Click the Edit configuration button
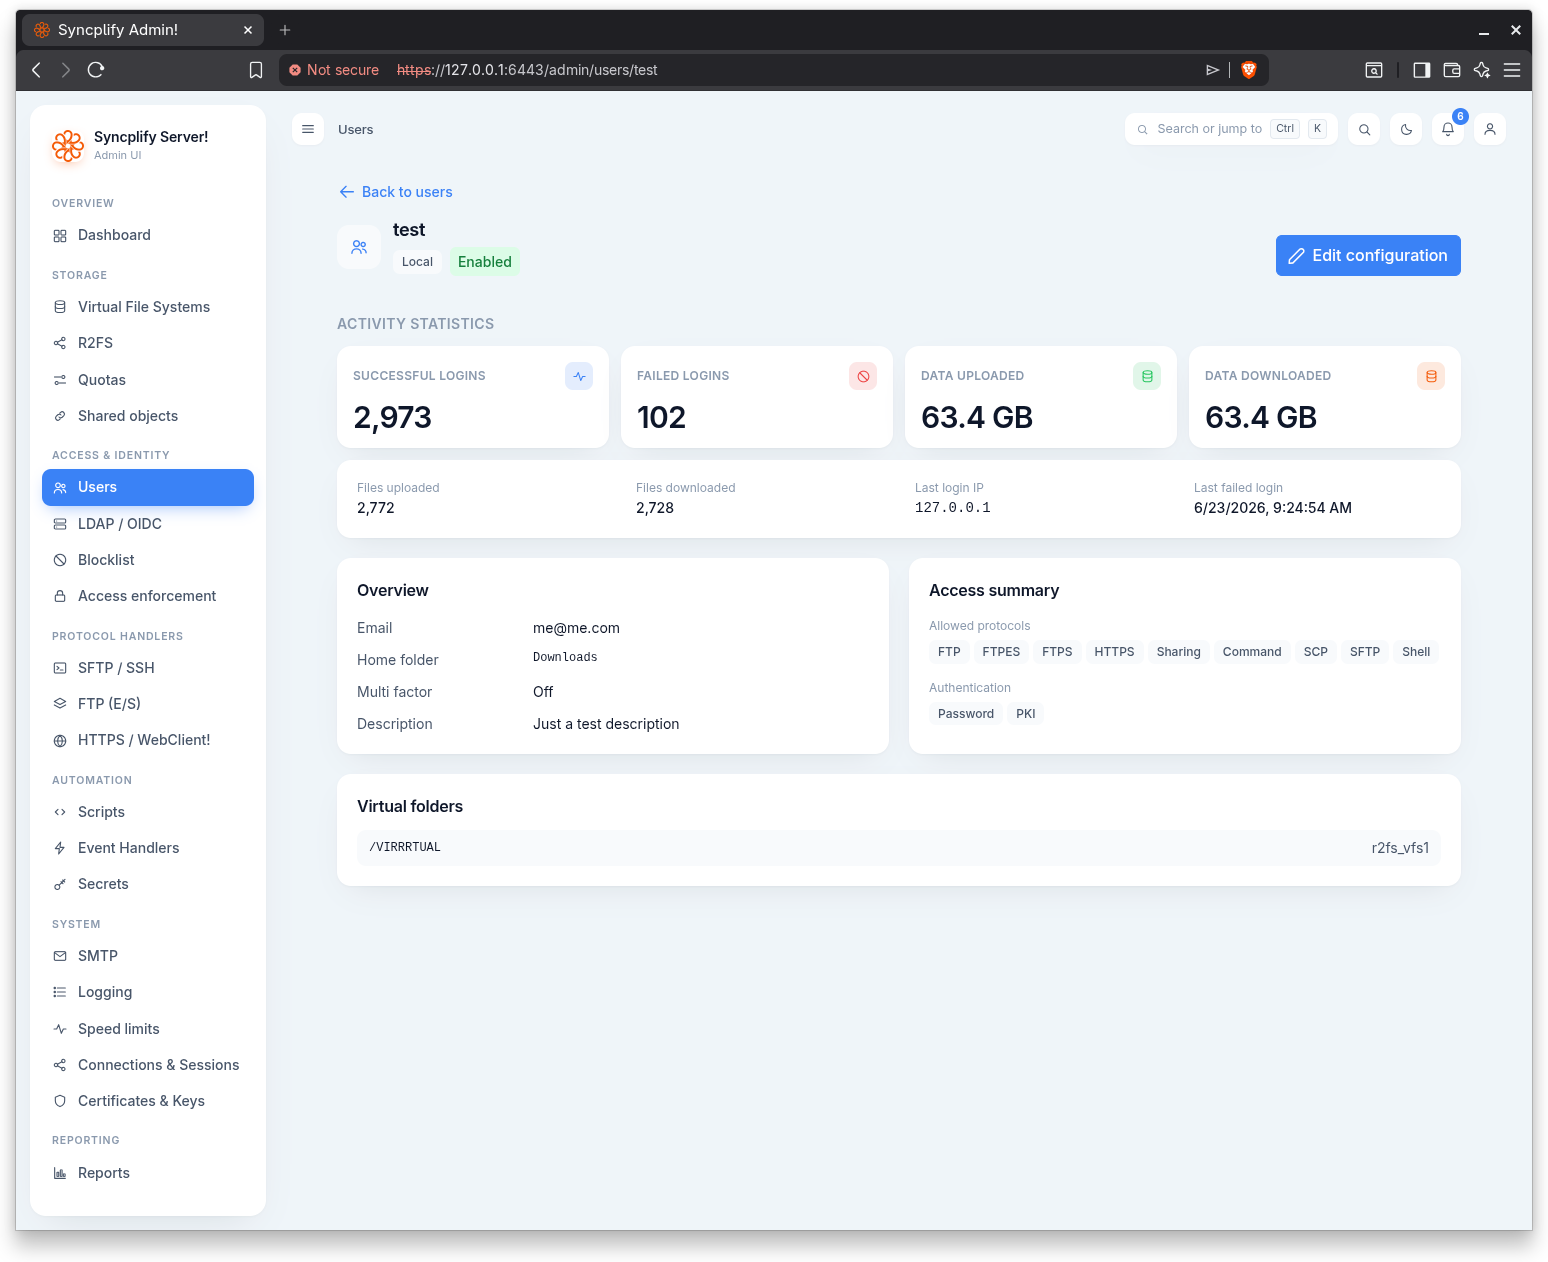 1368,255
